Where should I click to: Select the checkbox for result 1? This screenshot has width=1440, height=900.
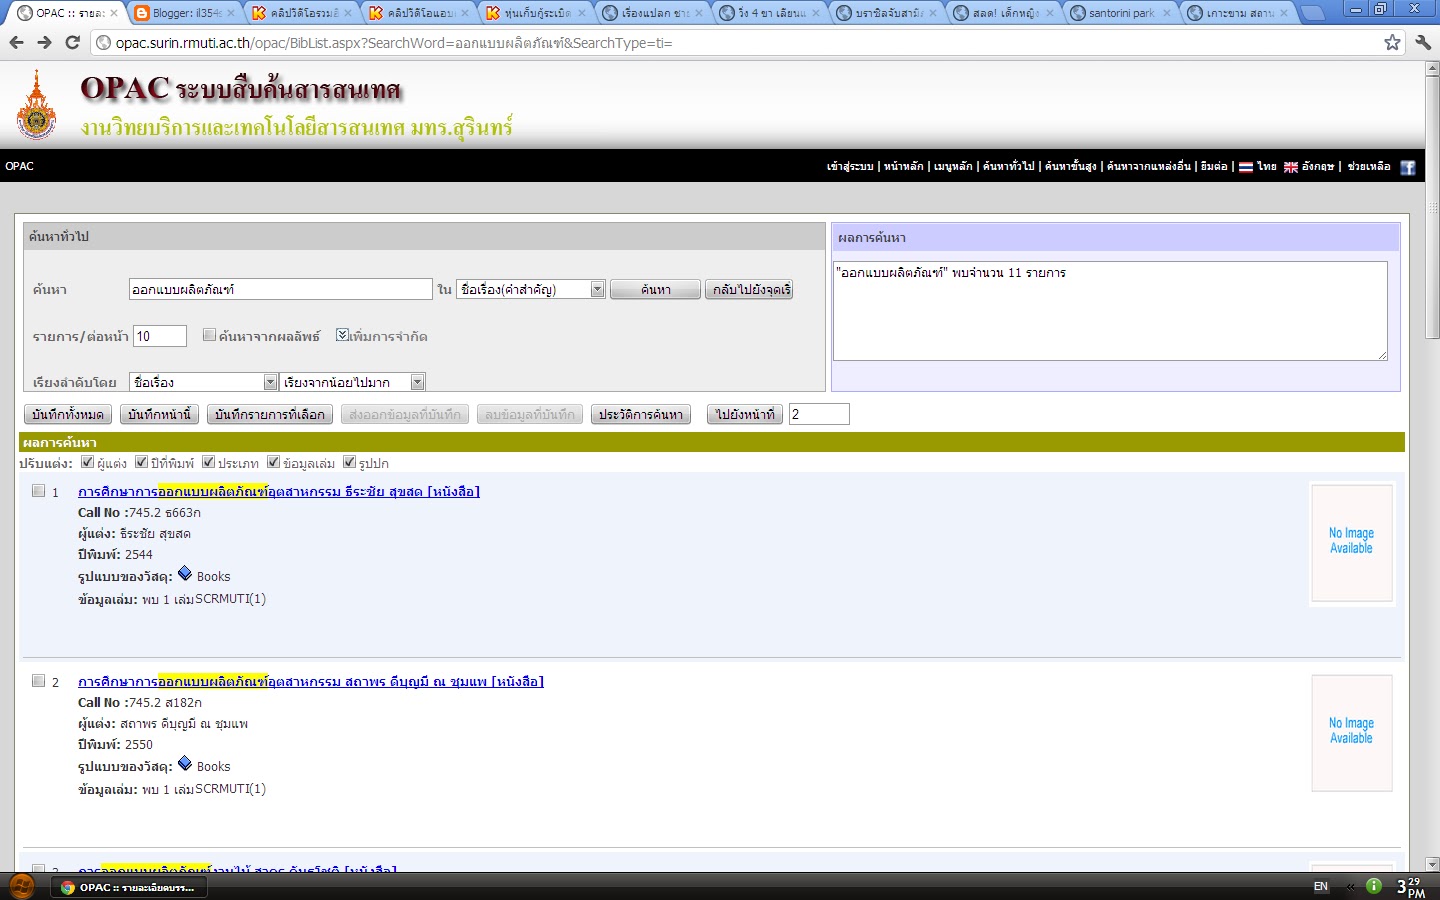[x=38, y=490]
